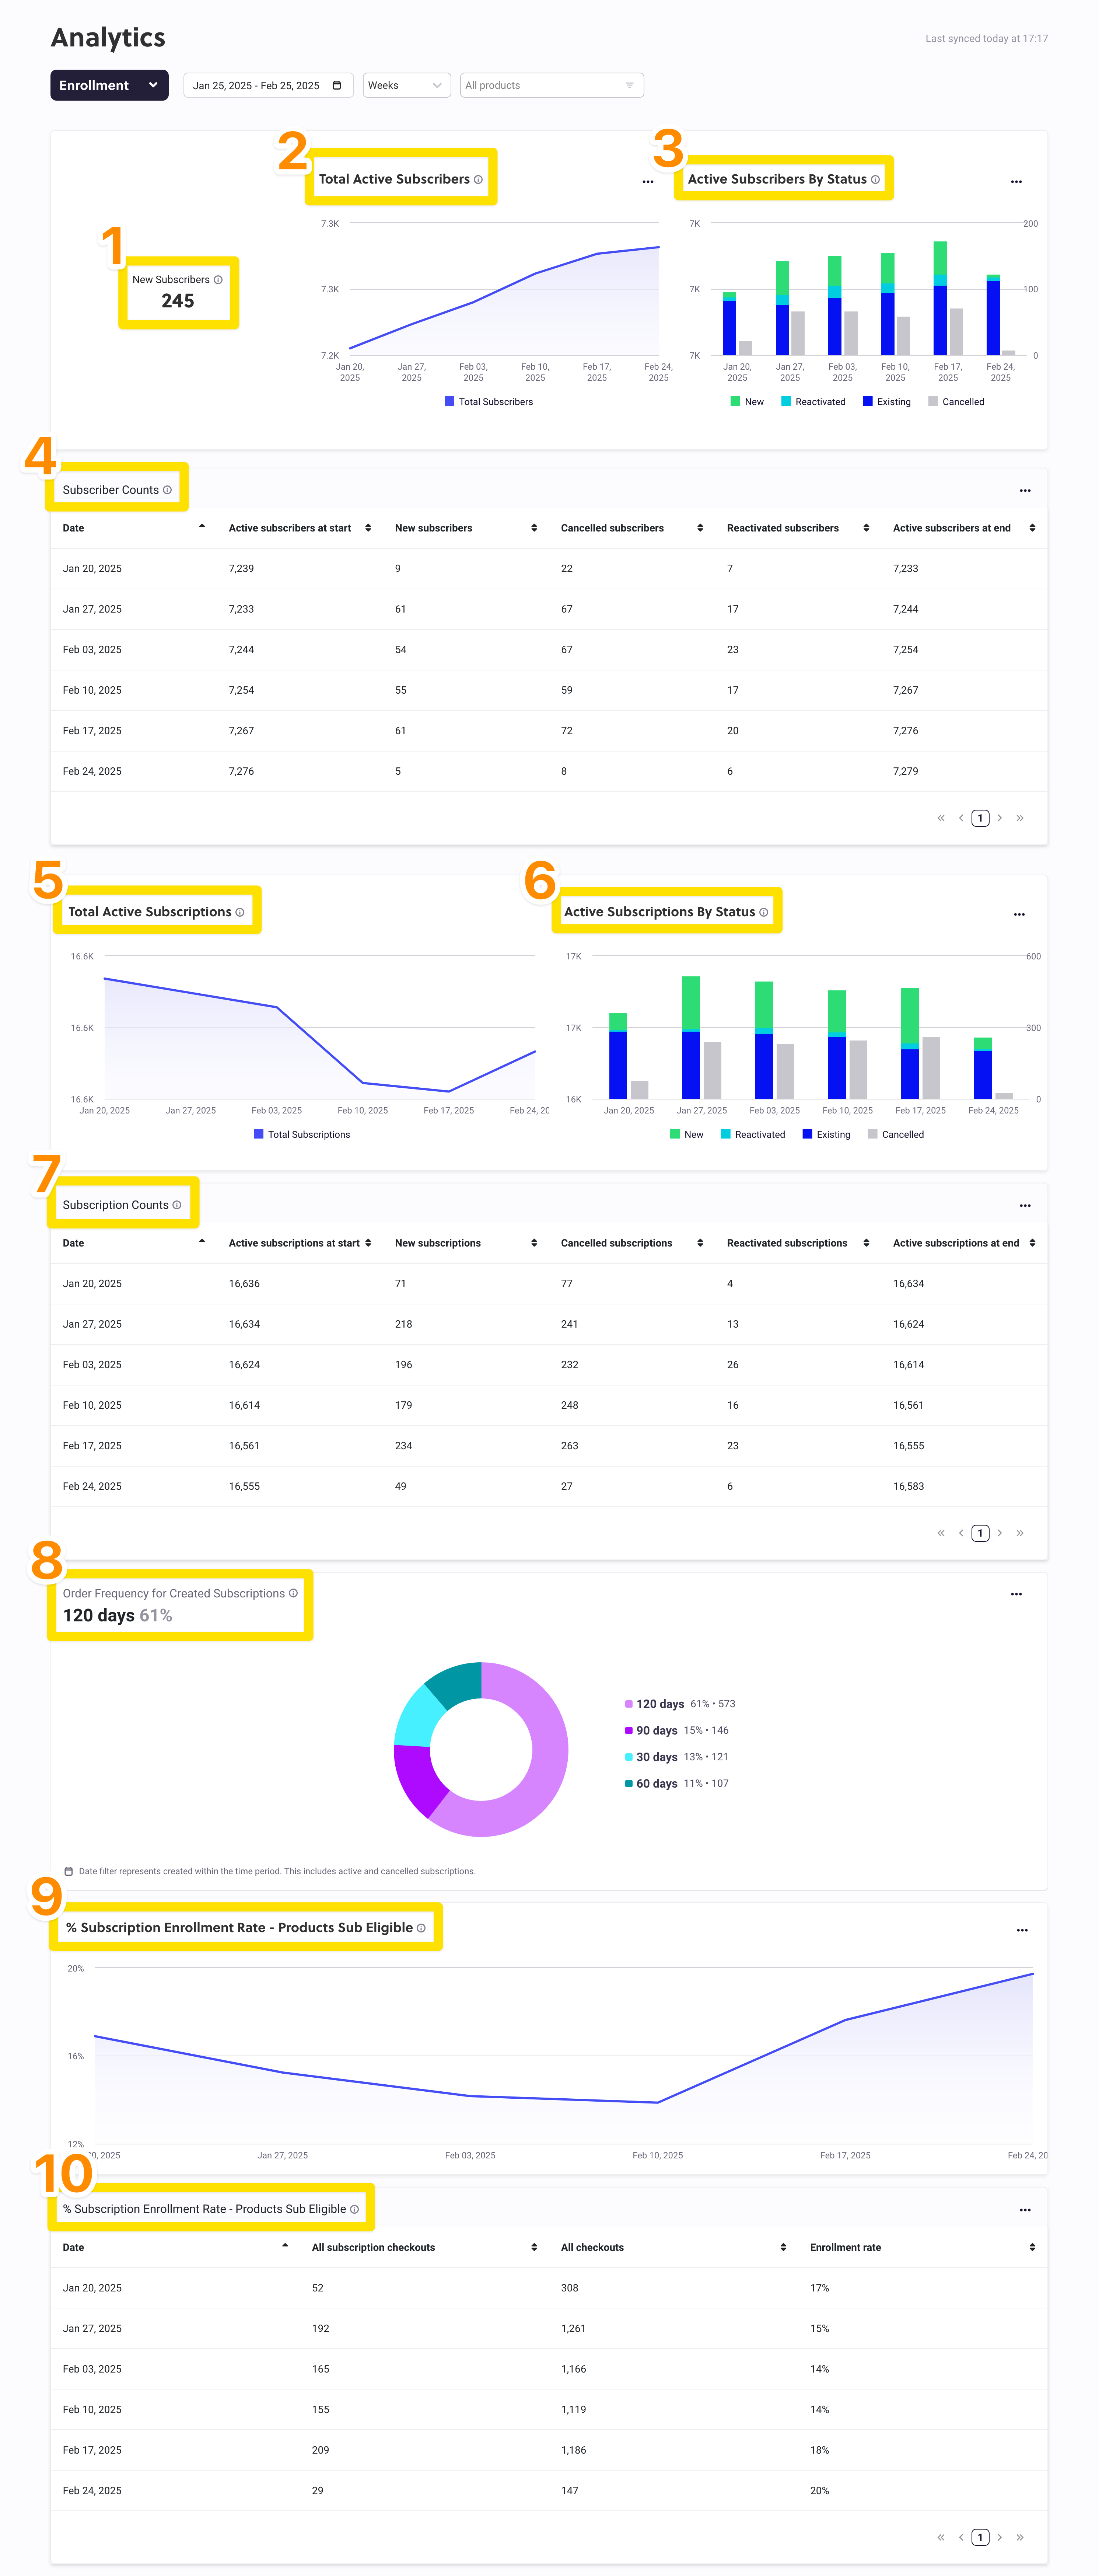The width and height of the screenshot is (1099, 2576).
Task: Open the Enrollment report dropdown
Action: [109, 85]
